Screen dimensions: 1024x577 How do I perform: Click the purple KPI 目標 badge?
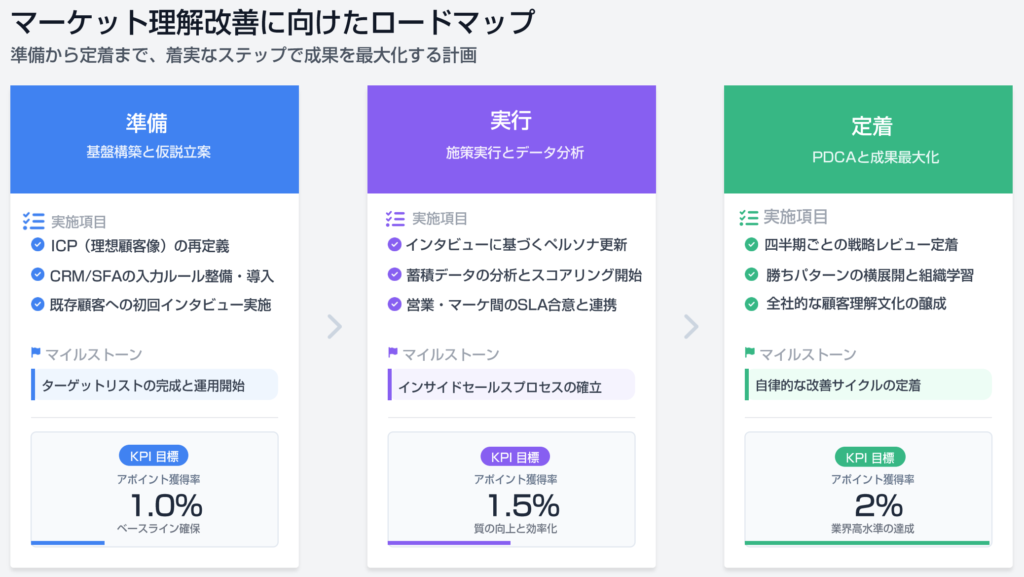pos(514,457)
